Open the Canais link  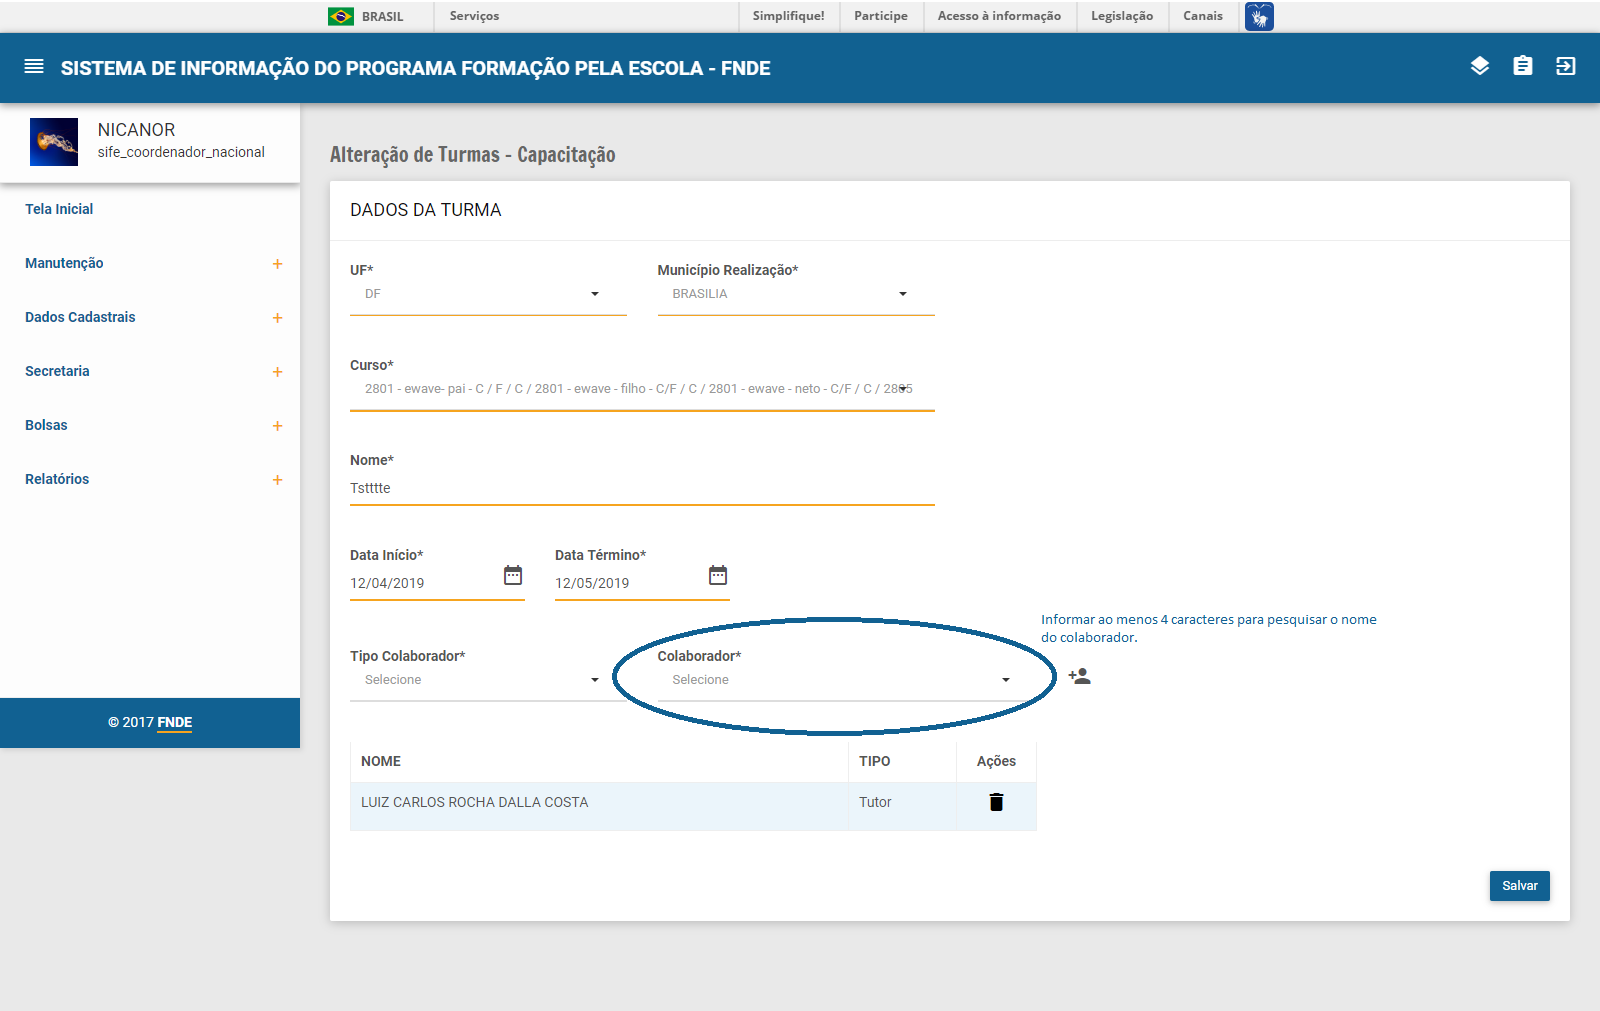pyautogui.click(x=1203, y=16)
